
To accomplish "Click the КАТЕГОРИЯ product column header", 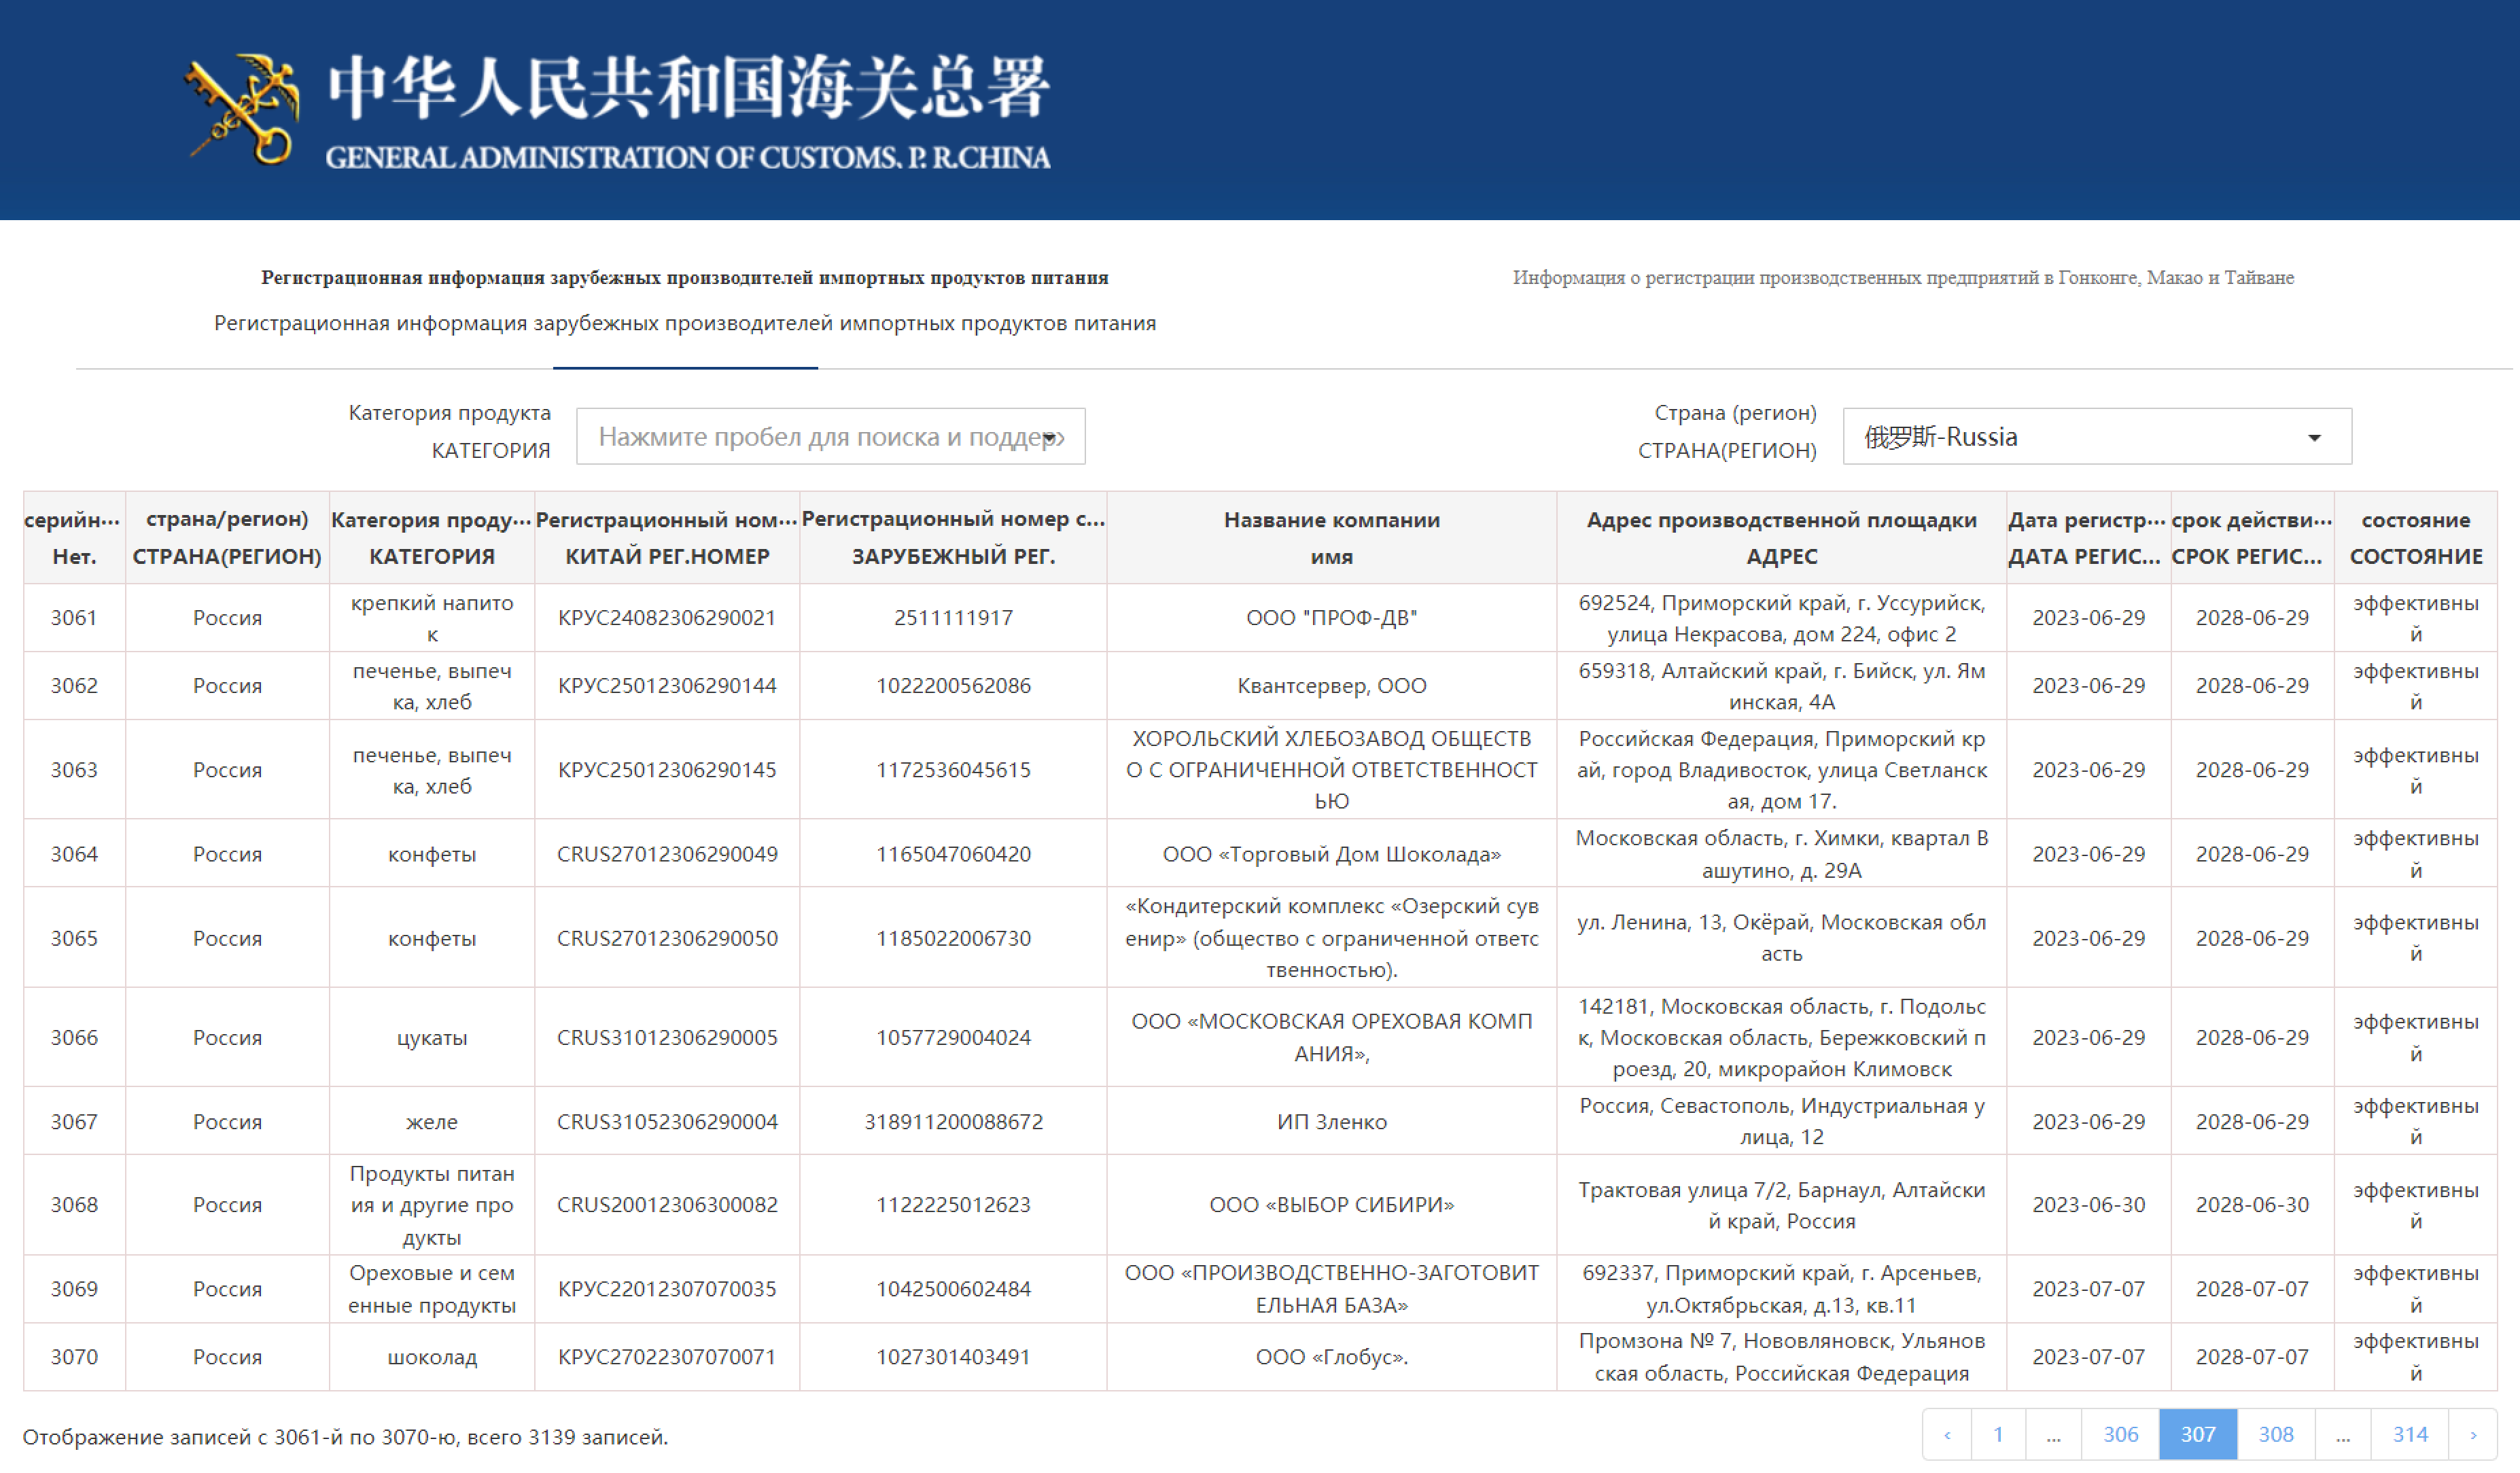I will (432, 538).
